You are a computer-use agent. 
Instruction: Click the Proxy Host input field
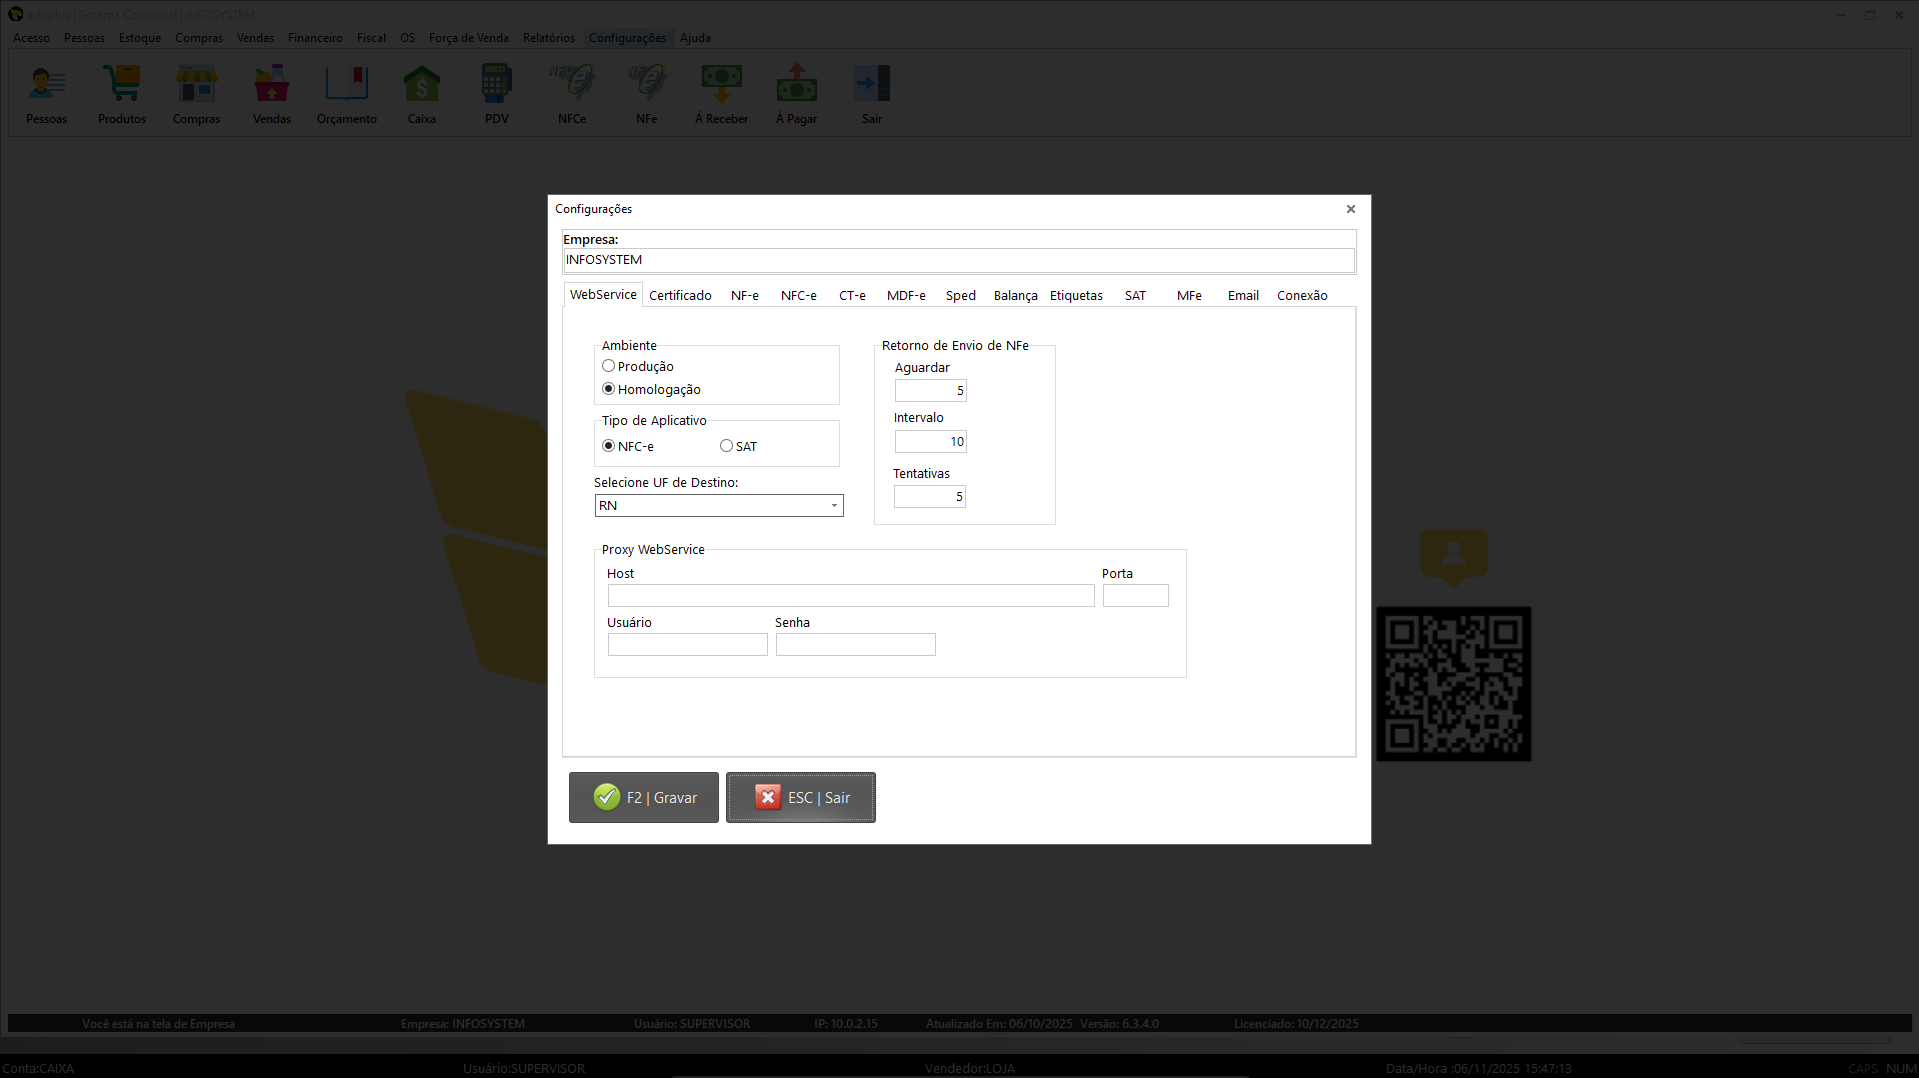(849, 595)
